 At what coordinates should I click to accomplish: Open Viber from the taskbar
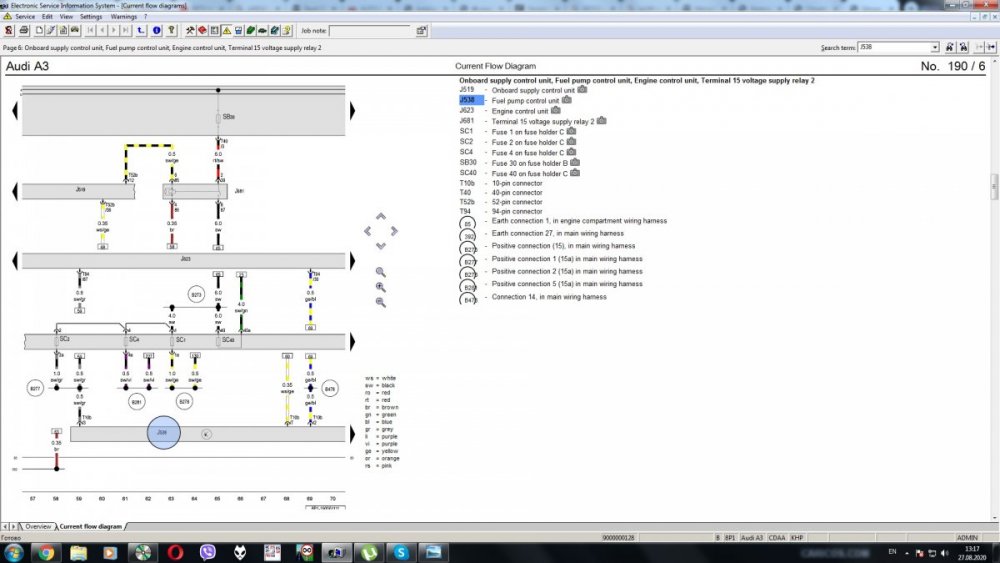coord(207,552)
